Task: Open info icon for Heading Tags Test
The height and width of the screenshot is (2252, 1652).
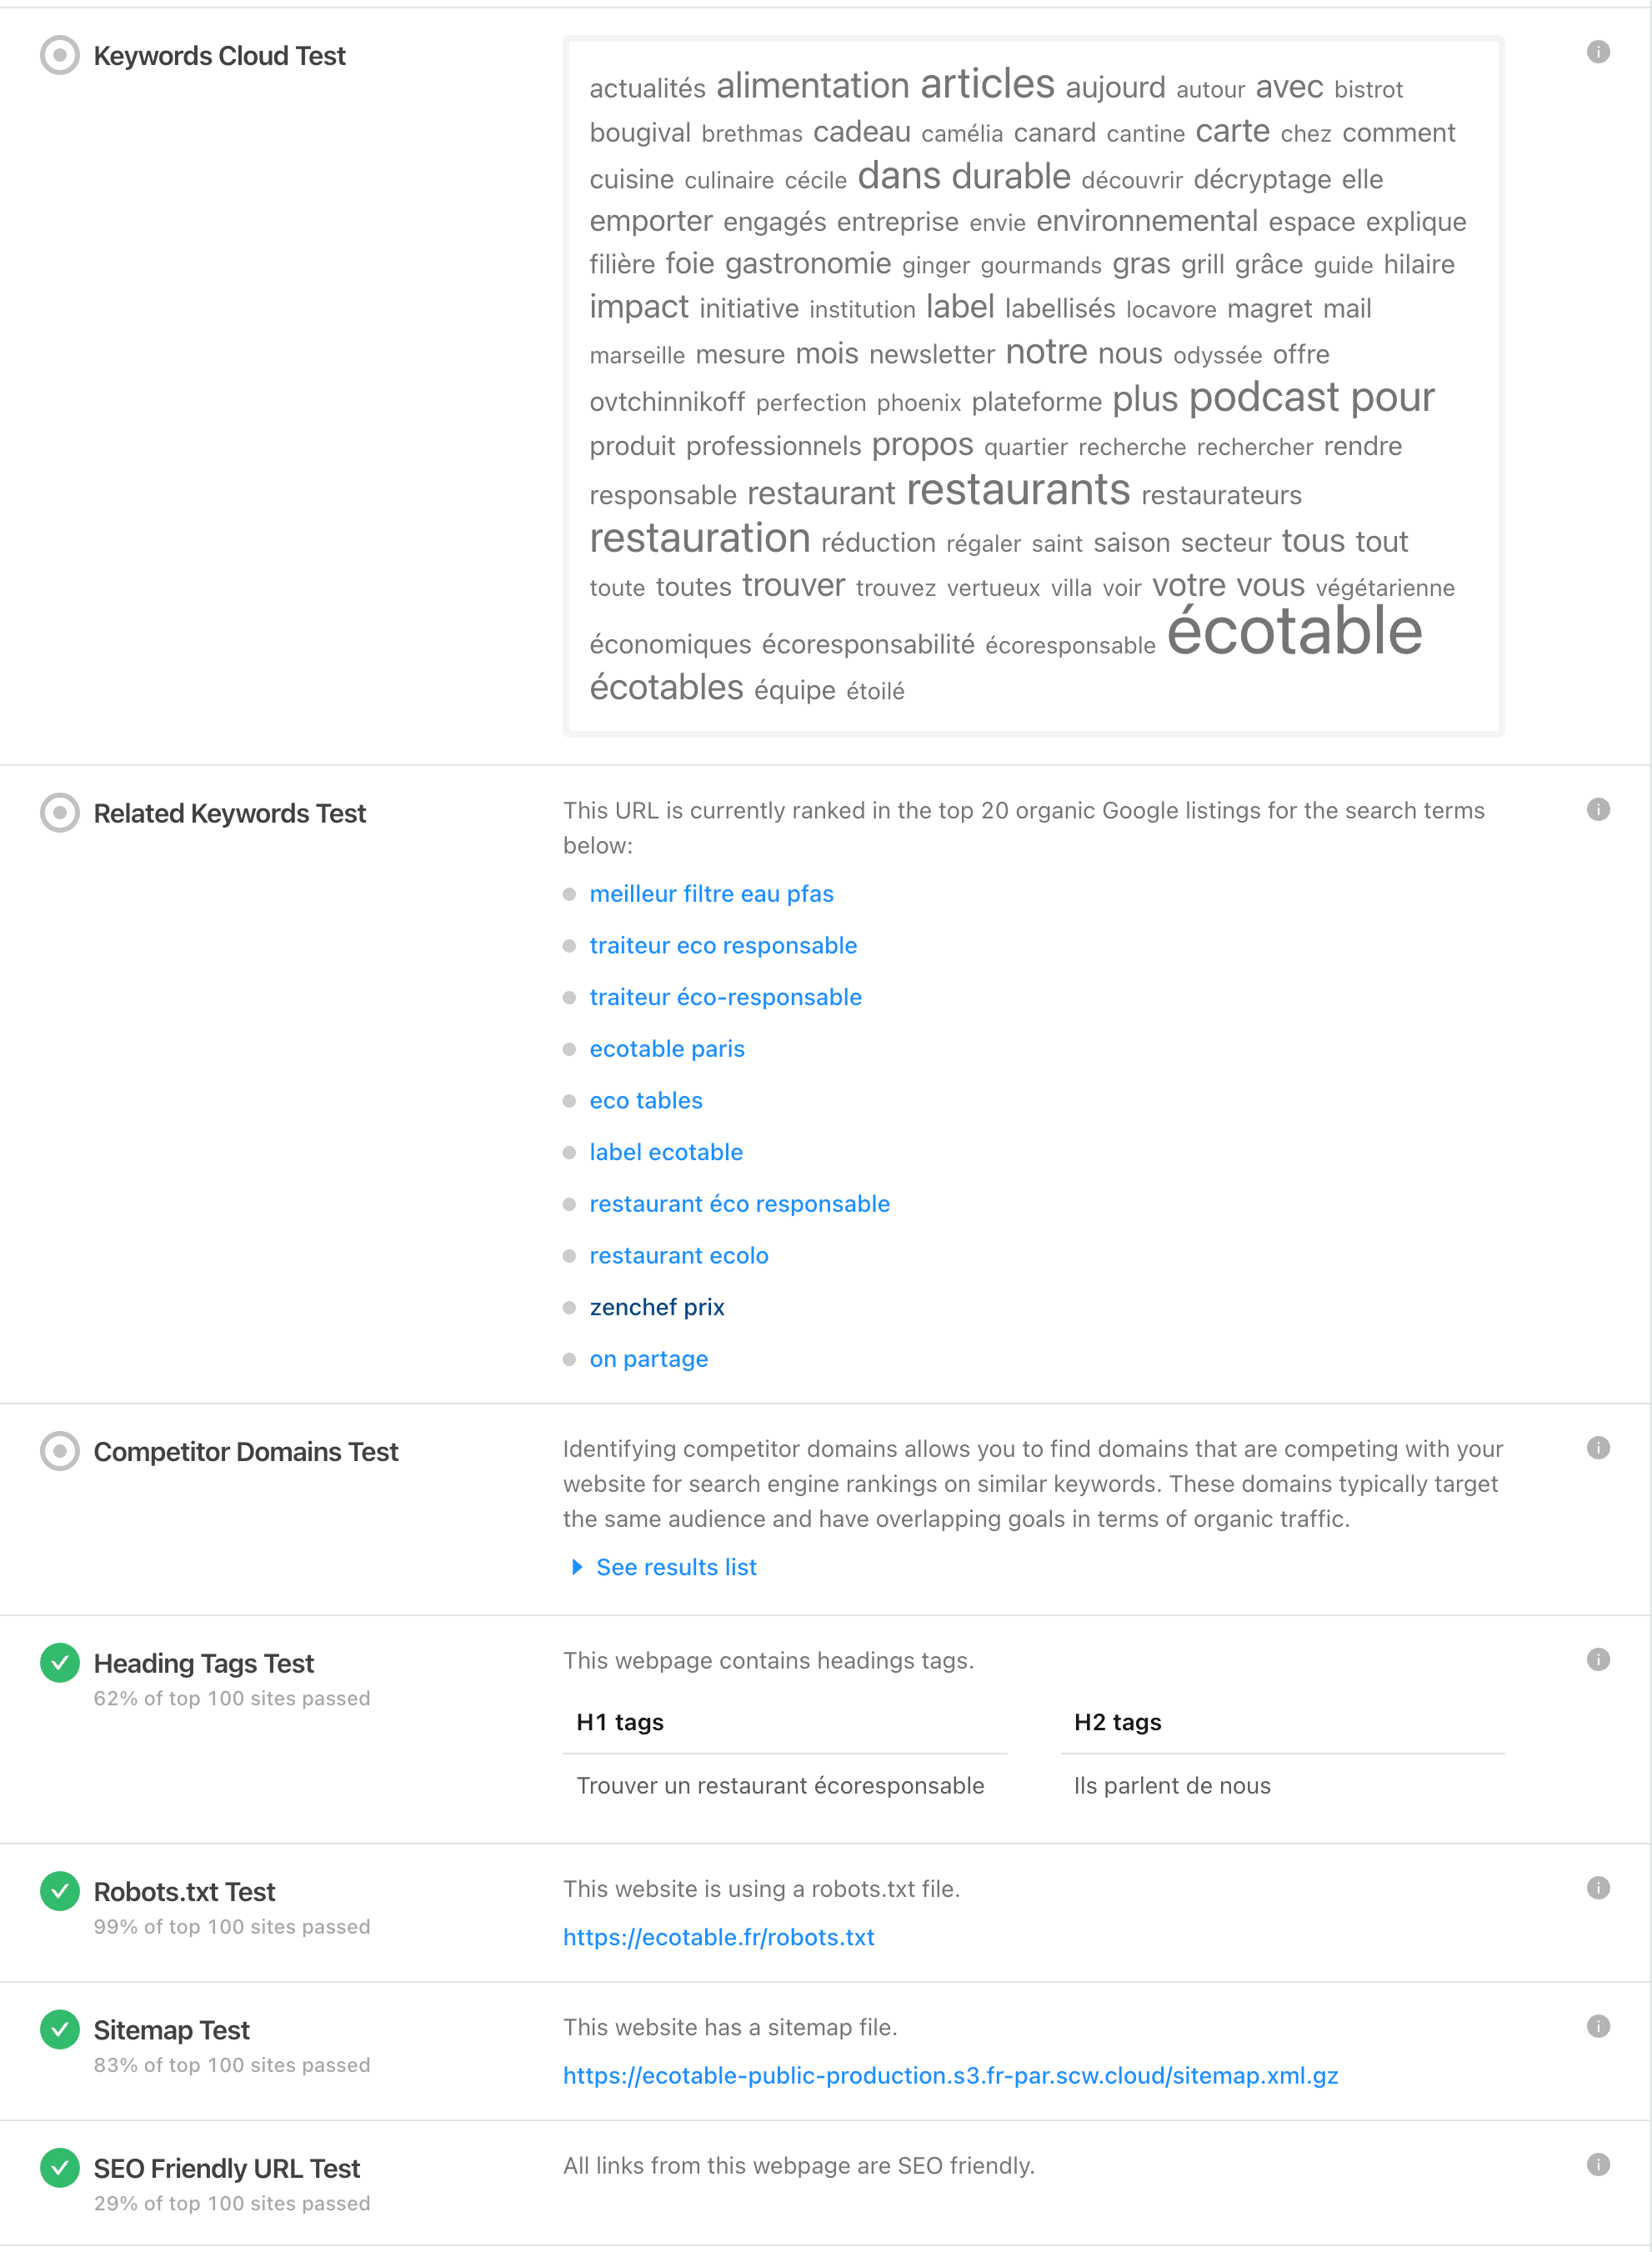Action: [1598, 1659]
